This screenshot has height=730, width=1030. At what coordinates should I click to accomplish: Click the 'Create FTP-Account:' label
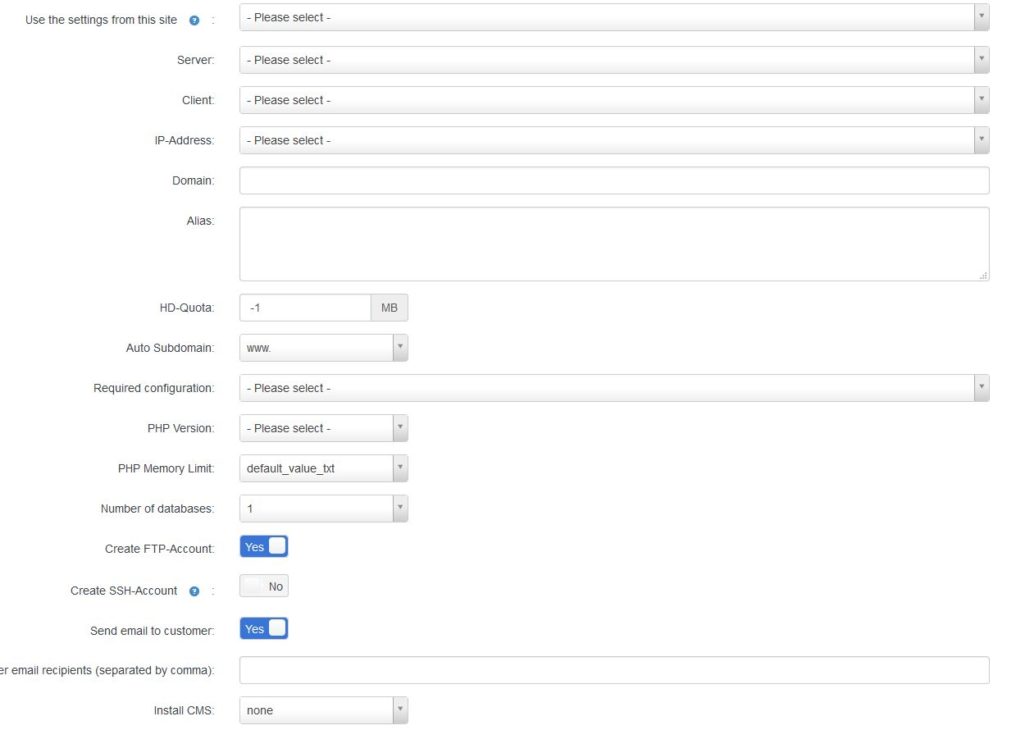(160, 549)
